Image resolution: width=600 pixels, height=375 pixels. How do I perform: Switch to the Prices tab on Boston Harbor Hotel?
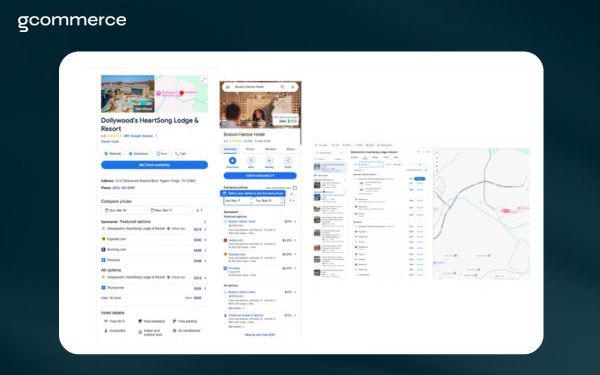pyautogui.click(x=250, y=149)
